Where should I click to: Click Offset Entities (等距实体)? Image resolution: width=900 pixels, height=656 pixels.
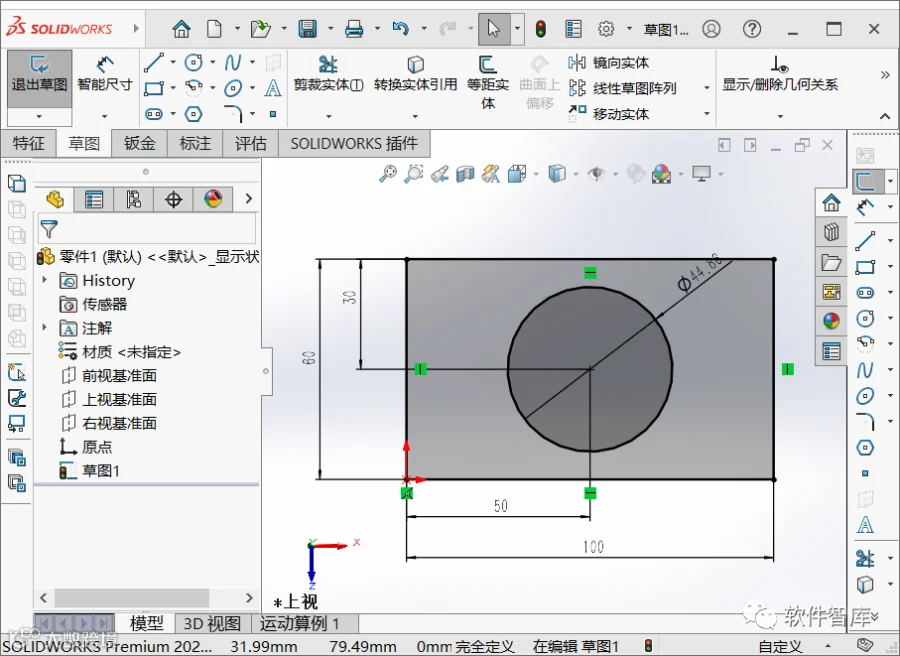[x=488, y=81]
